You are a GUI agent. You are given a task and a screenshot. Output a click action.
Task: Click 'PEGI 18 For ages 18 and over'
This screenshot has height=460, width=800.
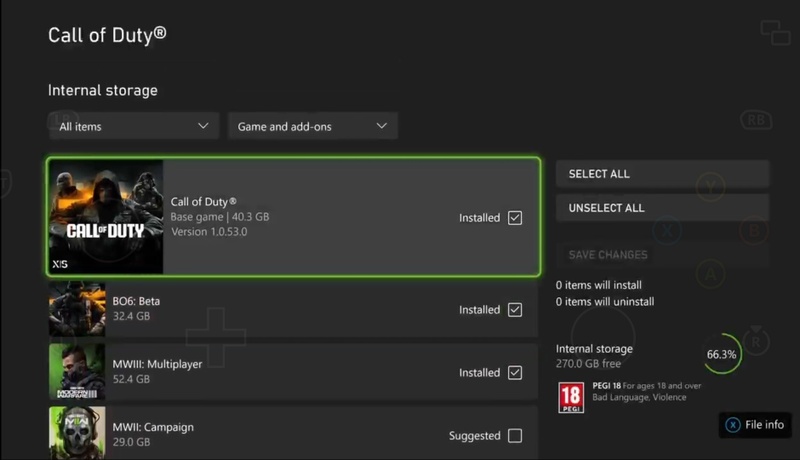click(x=647, y=386)
